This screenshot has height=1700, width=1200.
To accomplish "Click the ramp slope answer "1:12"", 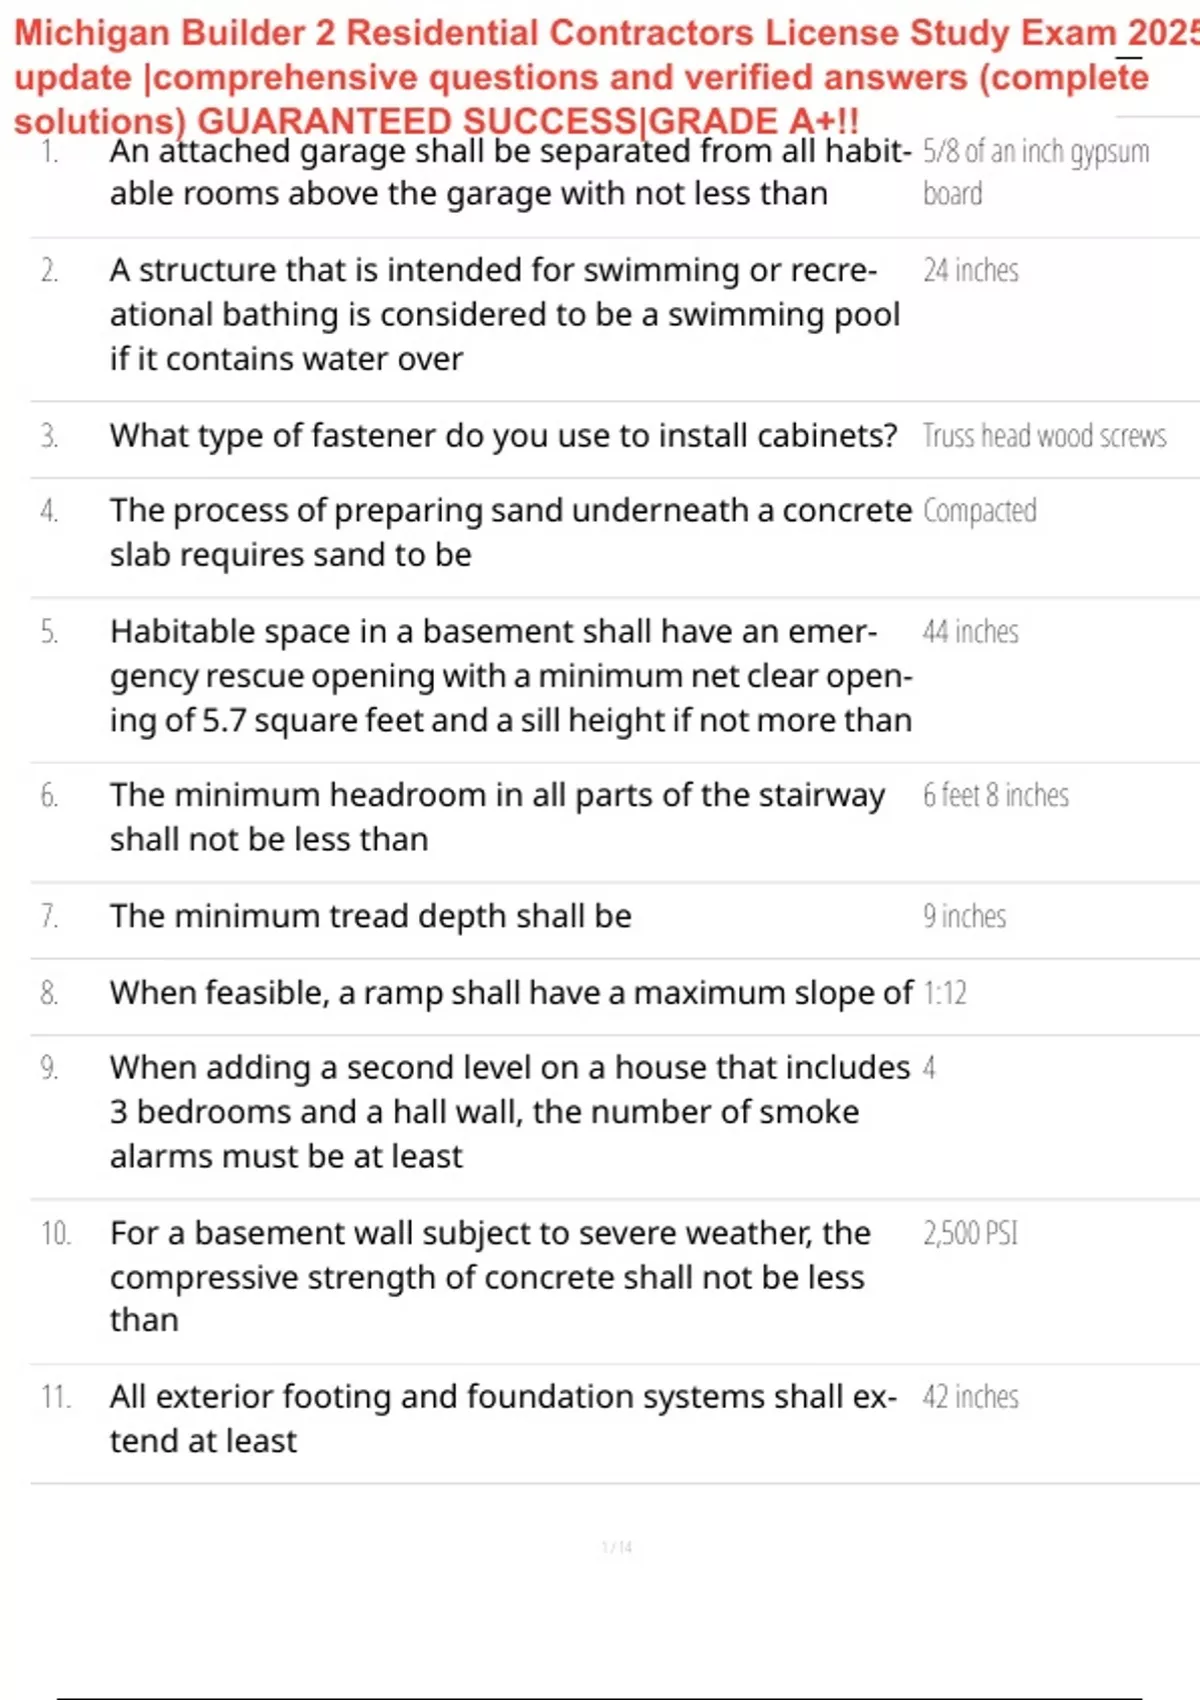I will (x=944, y=993).
